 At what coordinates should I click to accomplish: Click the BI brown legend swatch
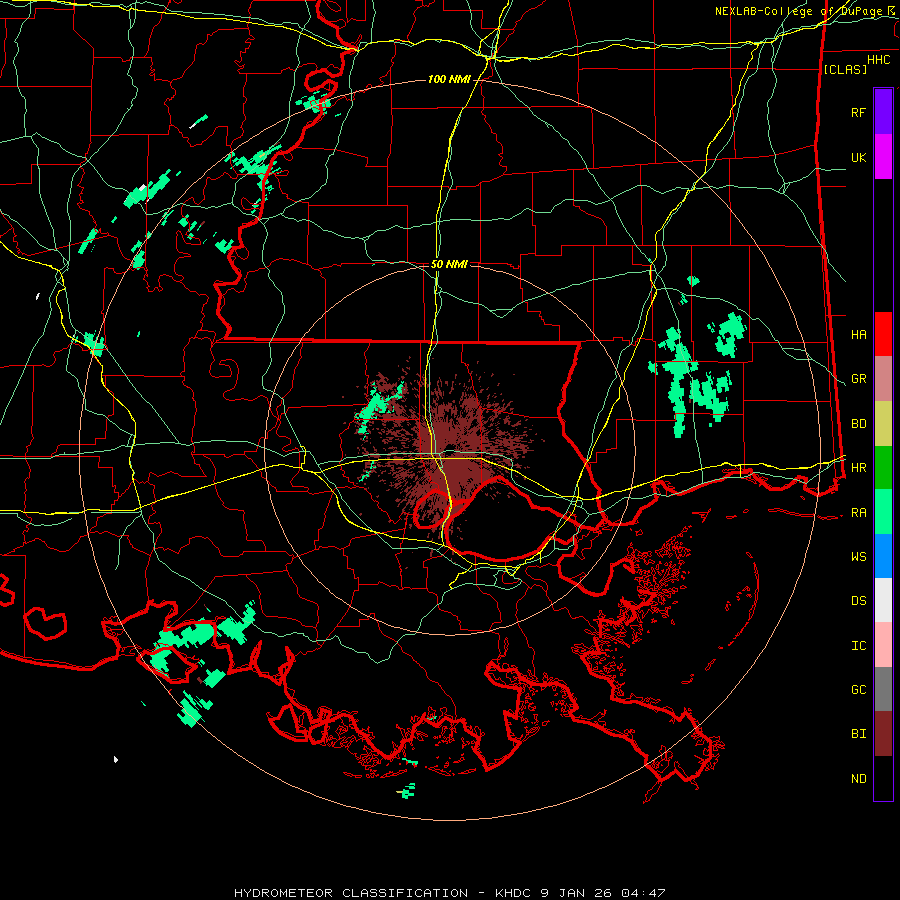[x=883, y=734]
